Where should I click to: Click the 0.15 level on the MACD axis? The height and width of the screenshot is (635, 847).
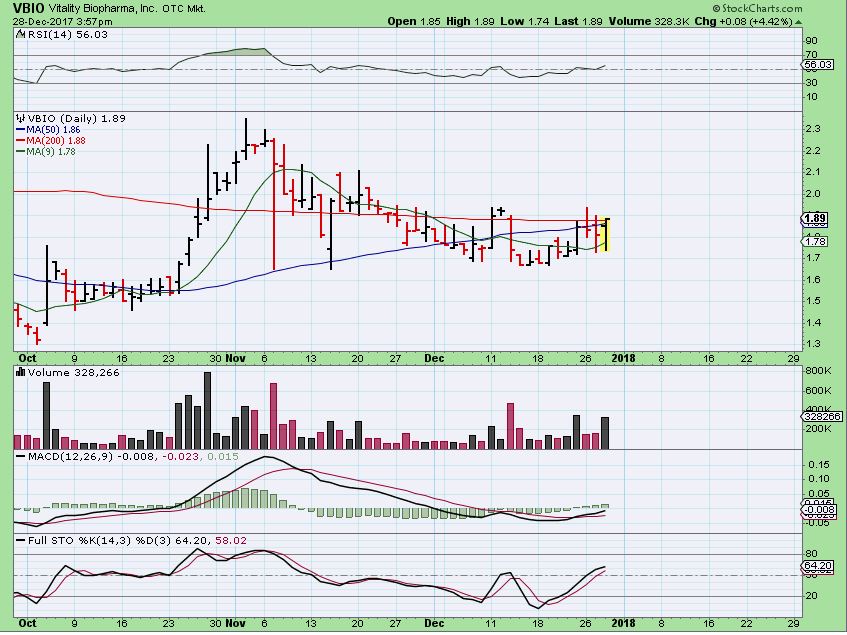click(x=819, y=464)
